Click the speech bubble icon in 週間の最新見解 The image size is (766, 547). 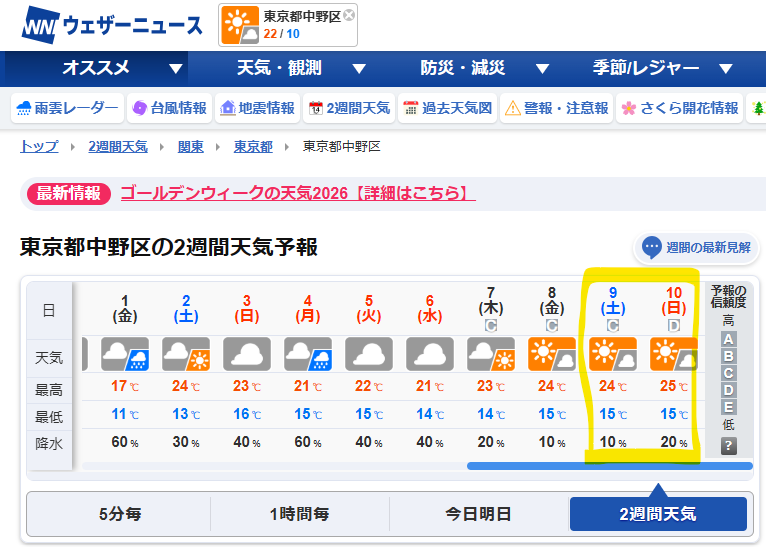652,248
